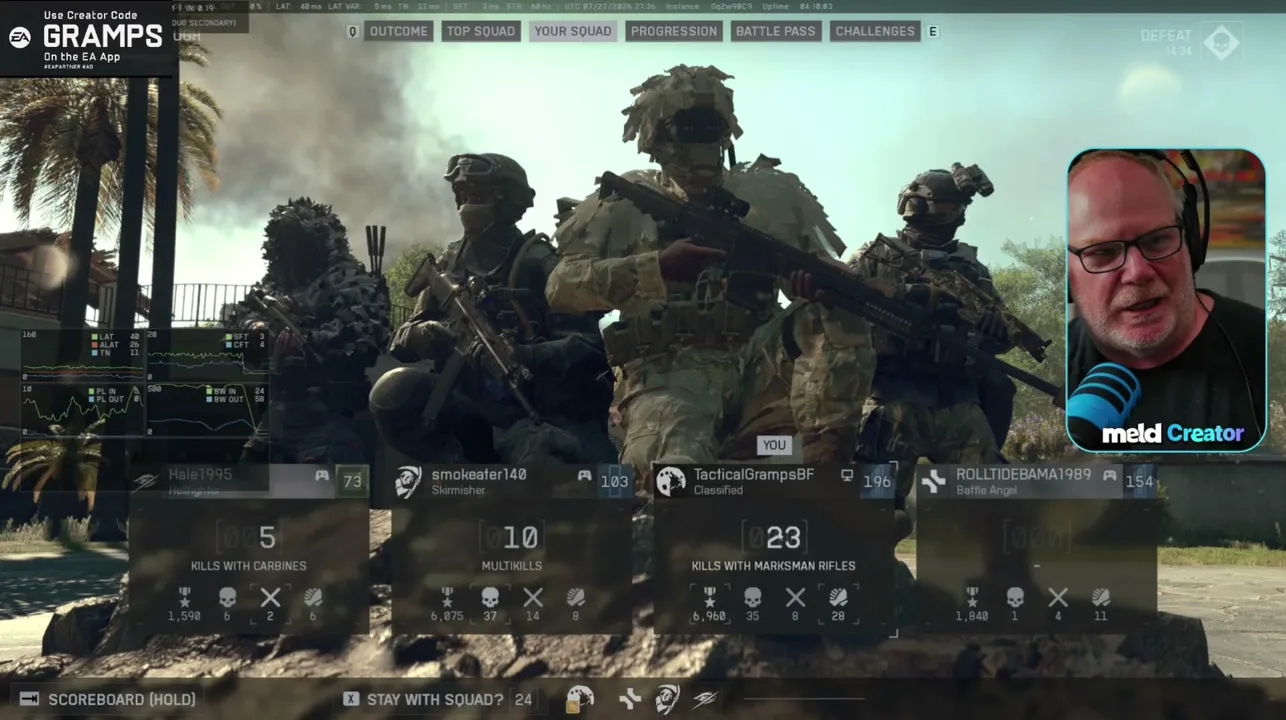Select smokeater140's helmet emblem on the card

click(407, 482)
